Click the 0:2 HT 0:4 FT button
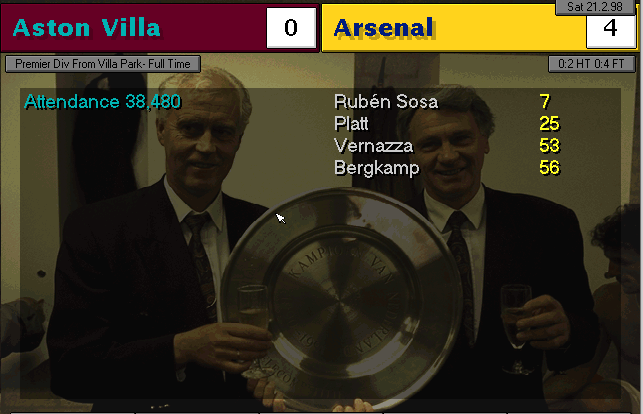Screen dimensions: 643x414 point(591,64)
